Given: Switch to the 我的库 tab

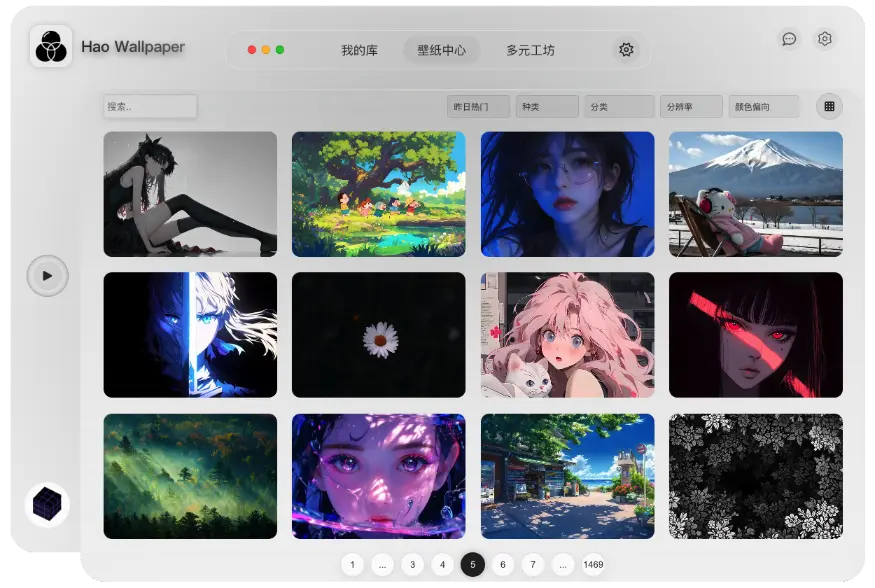Looking at the screenshot, I should [359, 50].
